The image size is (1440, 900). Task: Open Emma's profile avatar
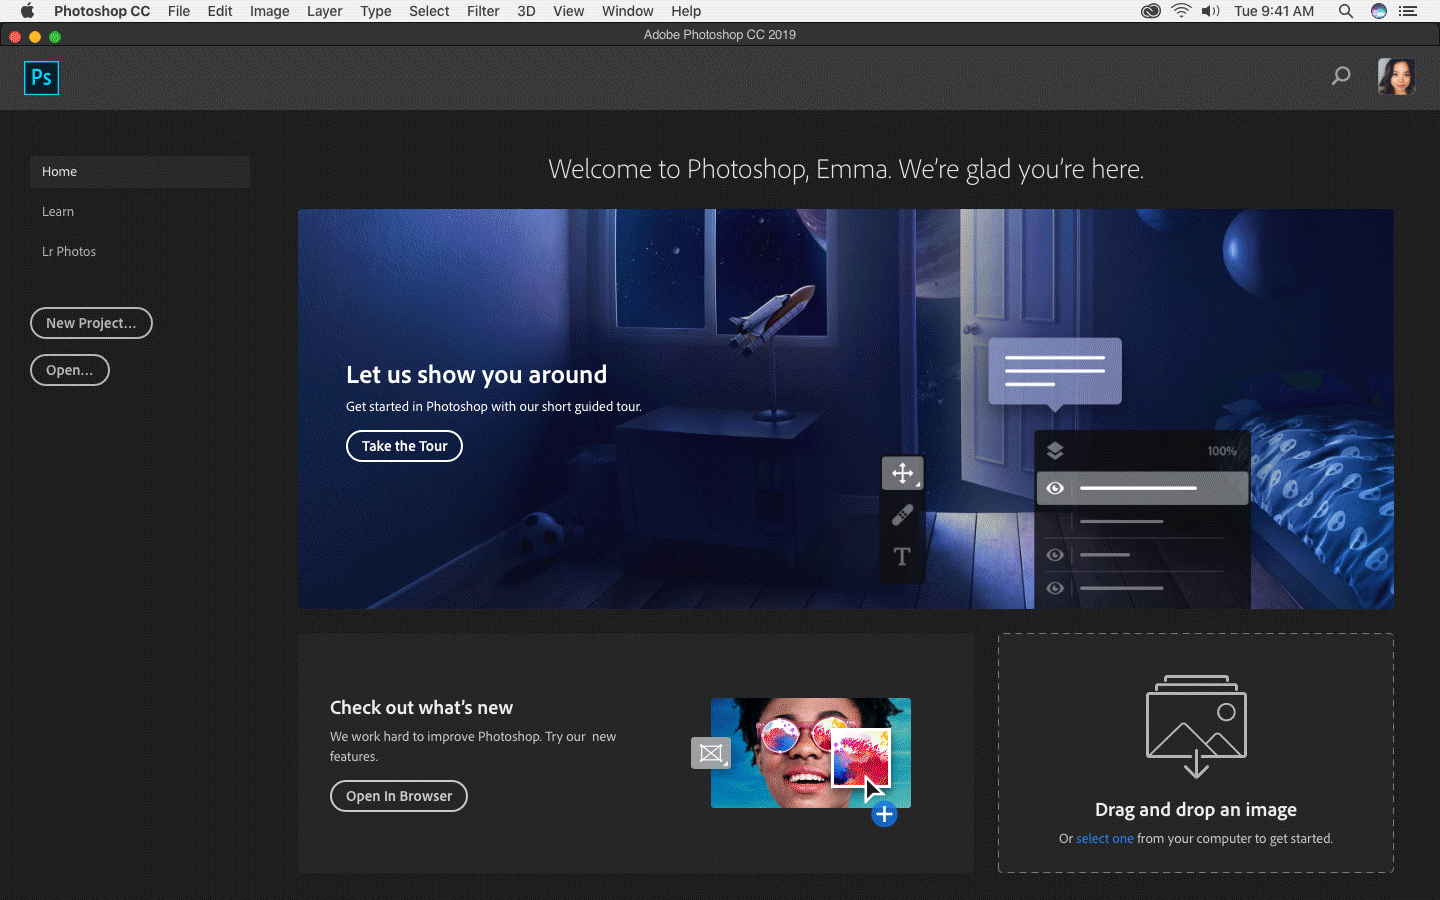1396,76
